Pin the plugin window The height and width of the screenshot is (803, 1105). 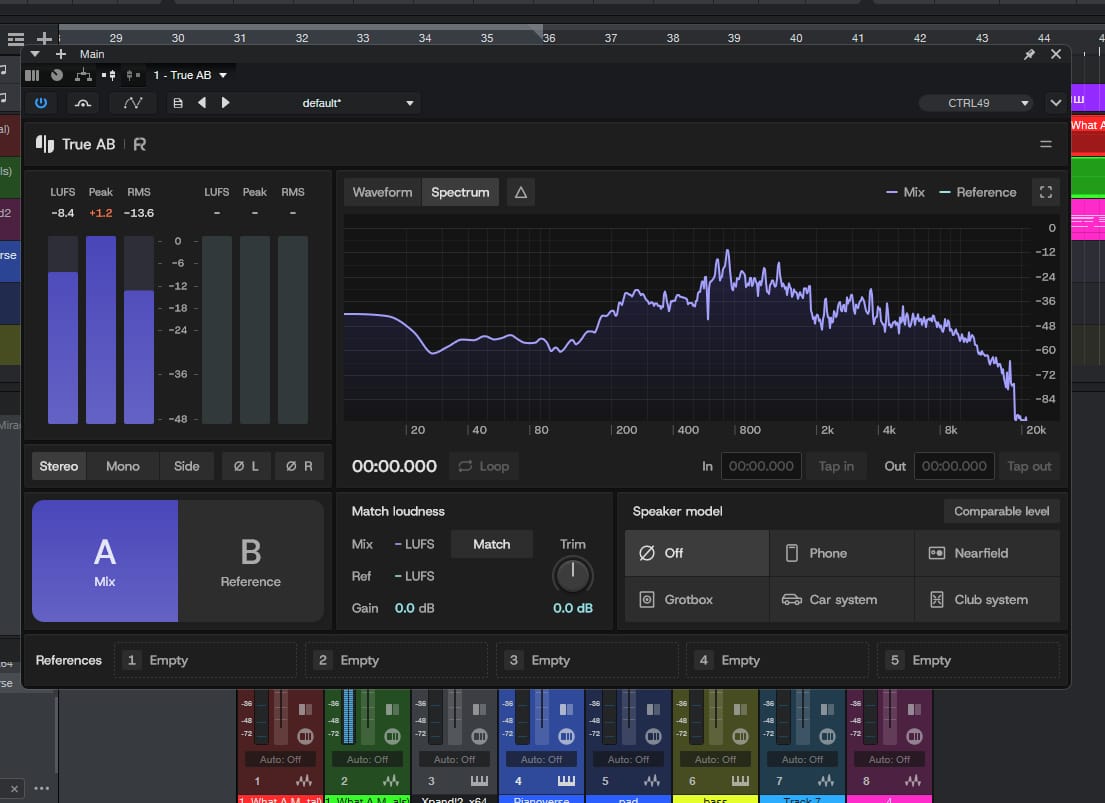tap(1029, 54)
